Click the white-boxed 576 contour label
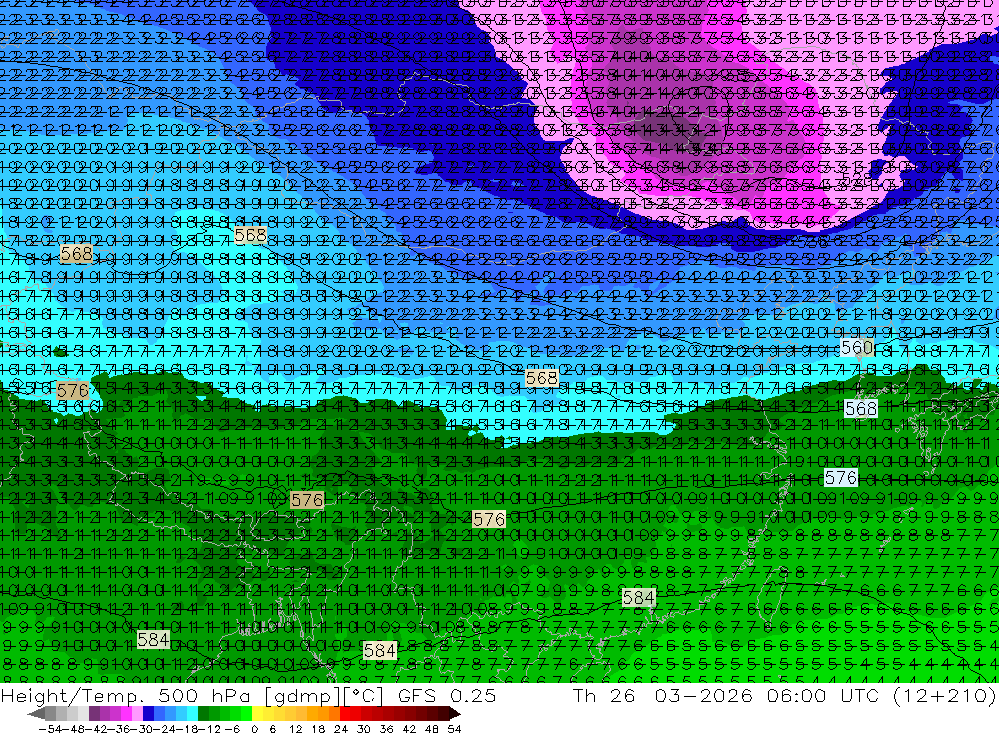This screenshot has width=1000, height=733. point(841,478)
